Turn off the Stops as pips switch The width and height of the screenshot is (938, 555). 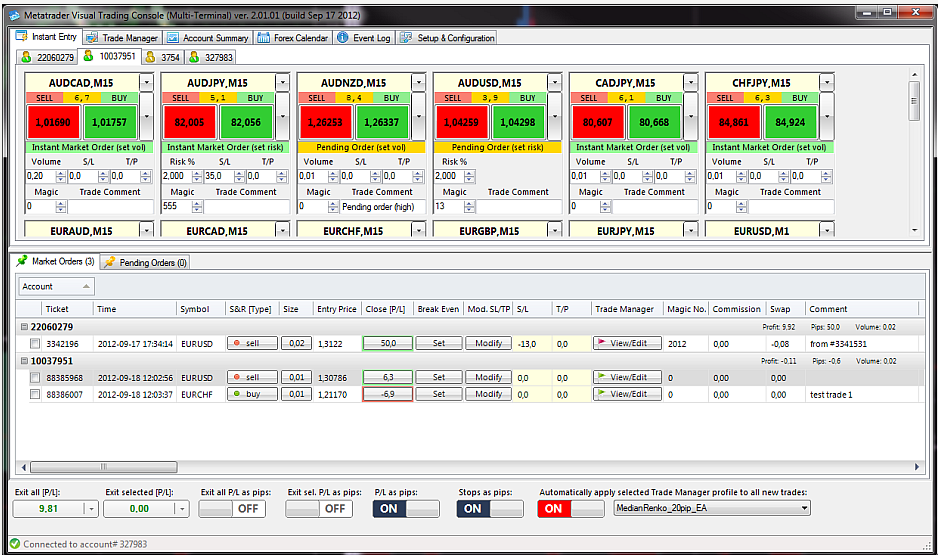(x=490, y=509)
